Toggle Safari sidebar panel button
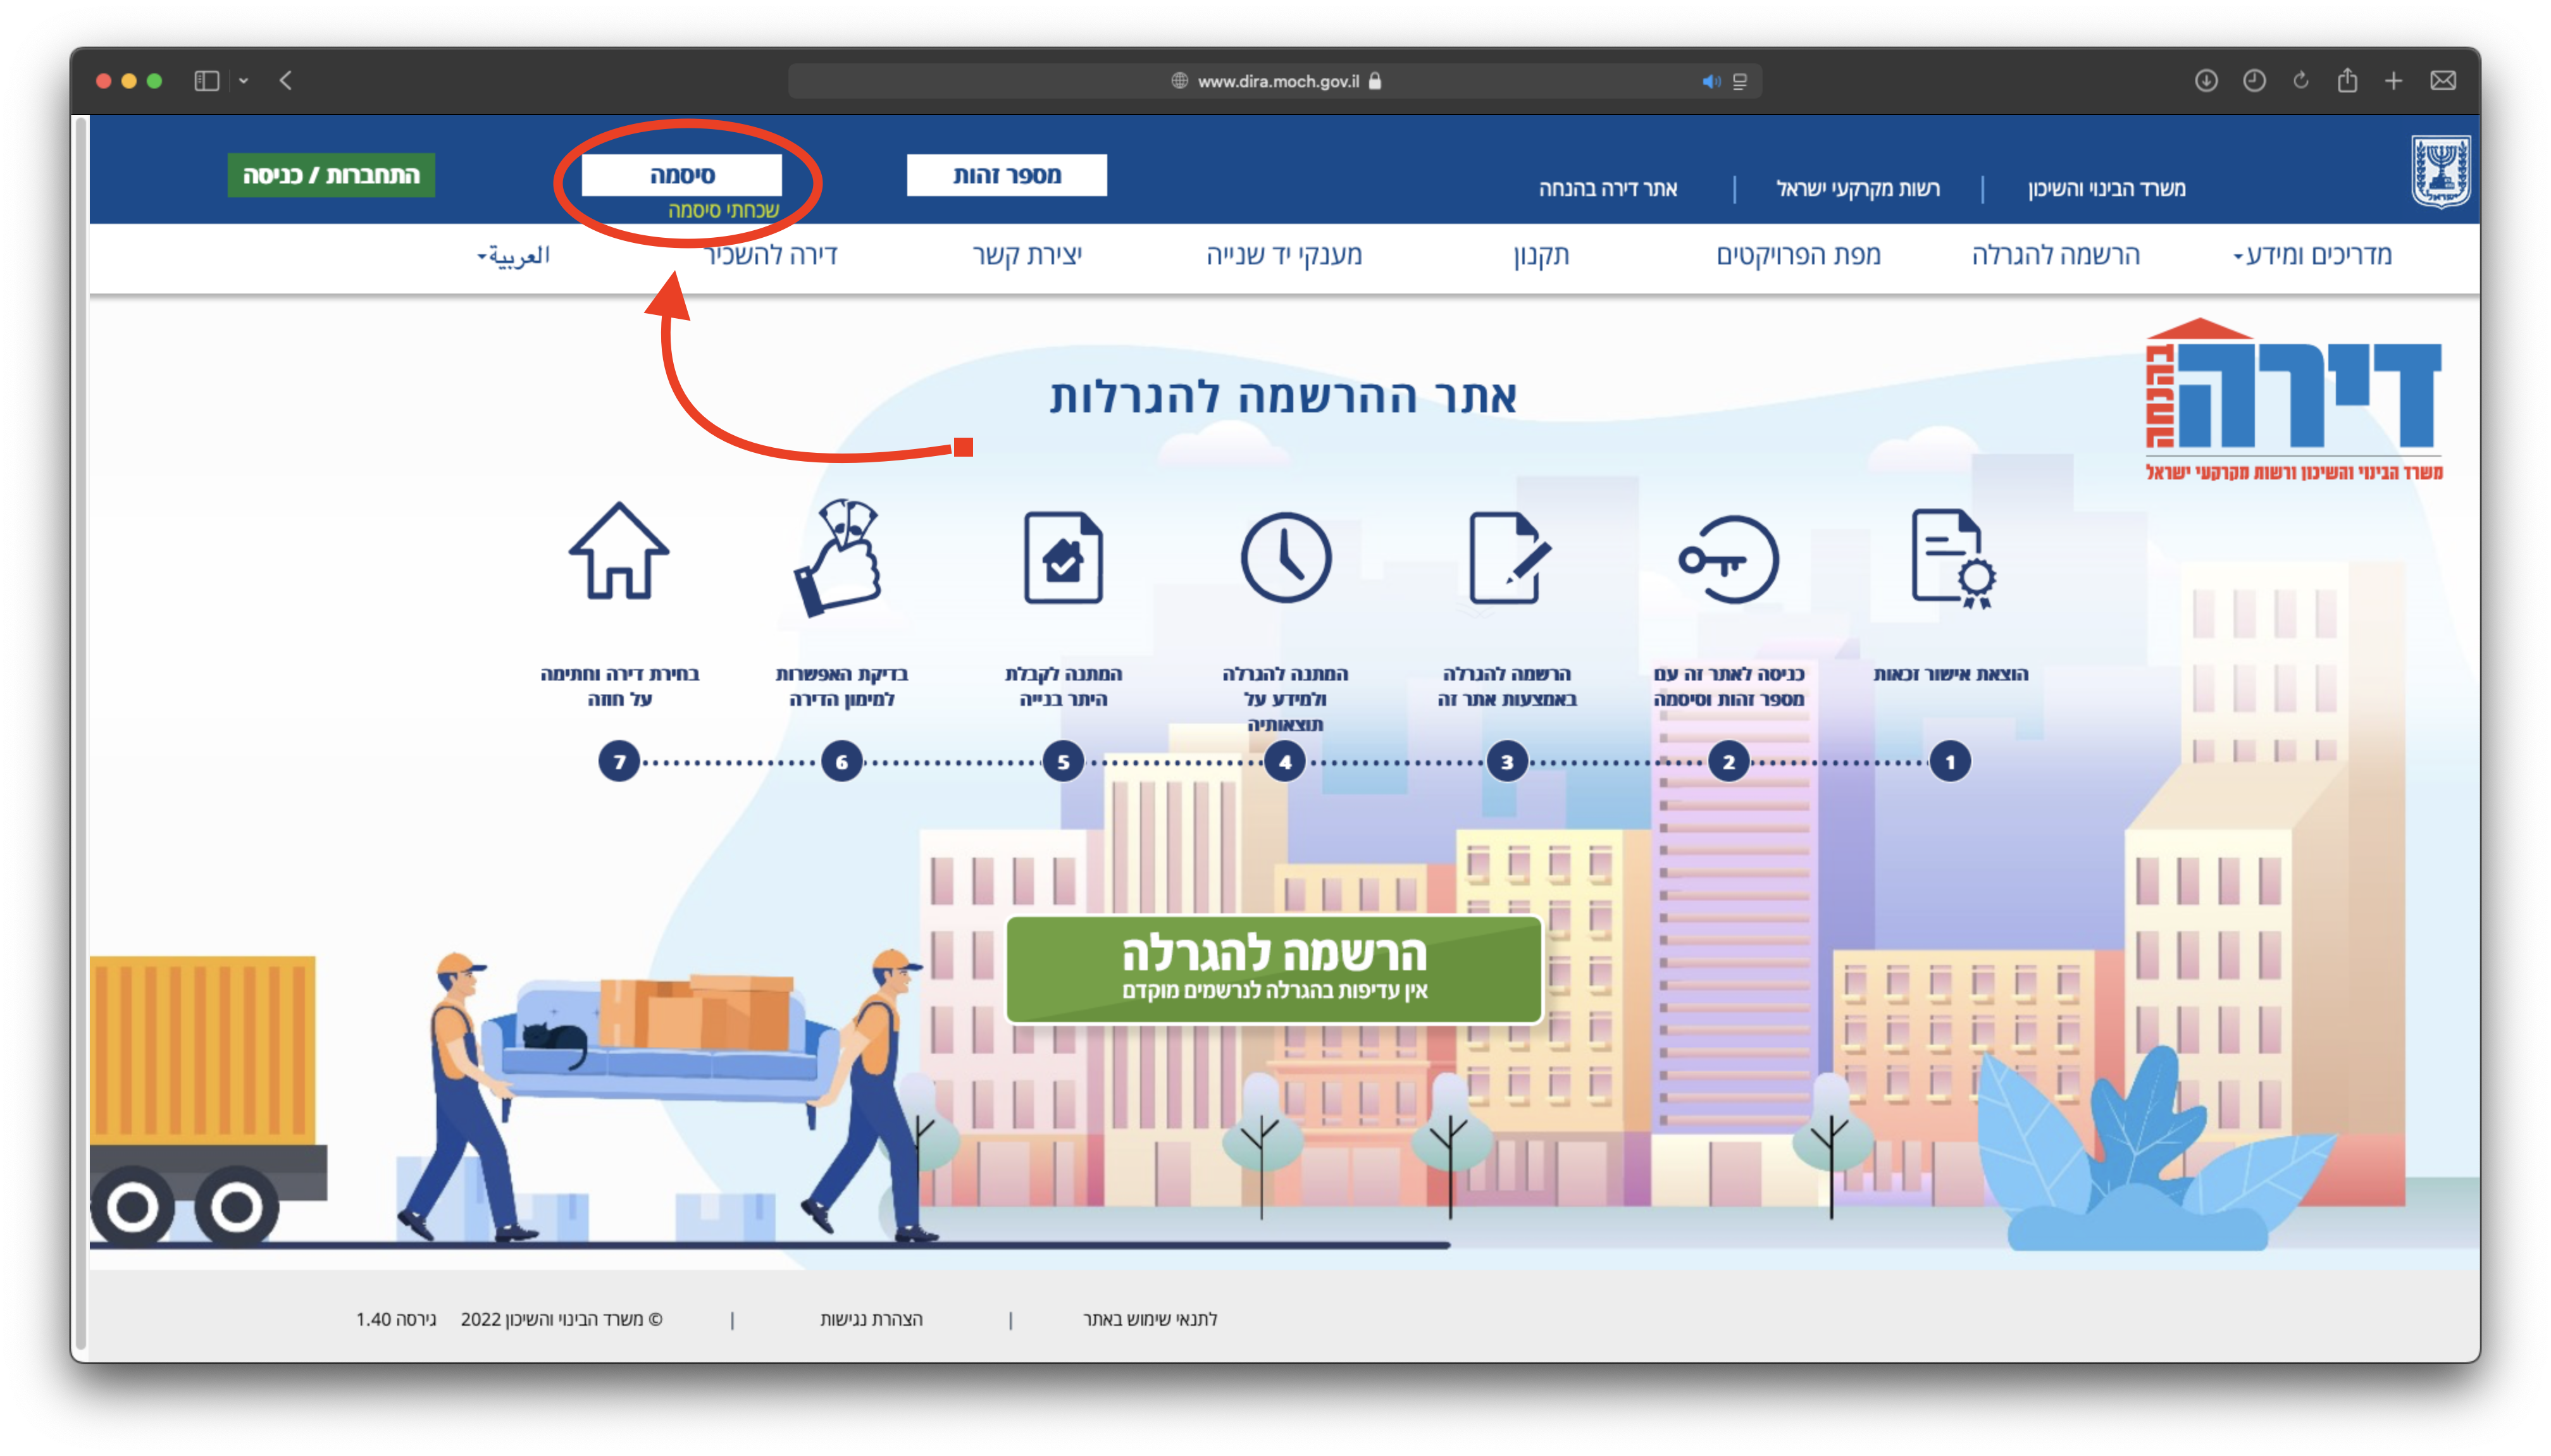The height and width of the screenshot is (1456, 2551). pos(207,81)
